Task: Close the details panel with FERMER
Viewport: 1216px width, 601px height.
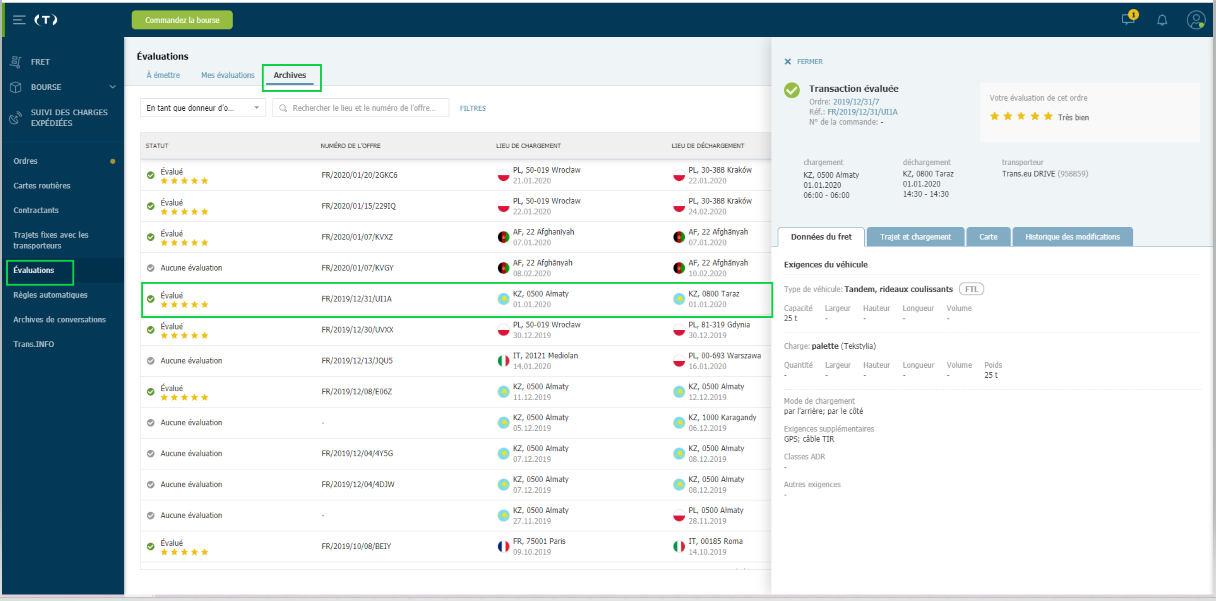Action: coord(803,62)
